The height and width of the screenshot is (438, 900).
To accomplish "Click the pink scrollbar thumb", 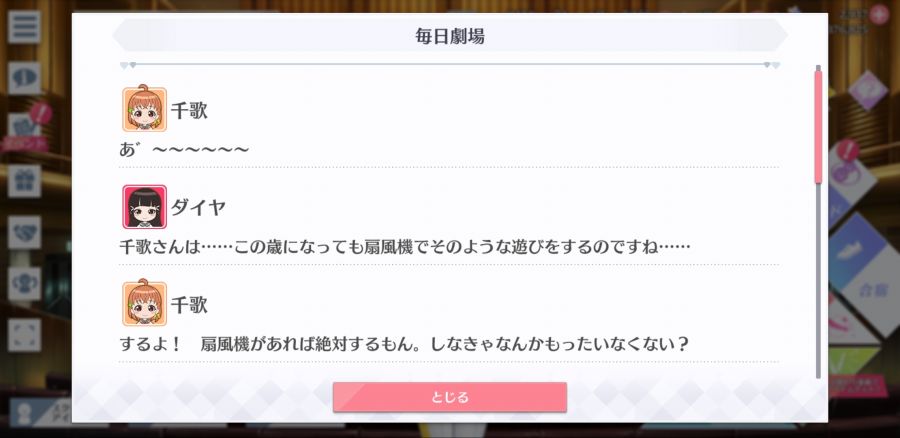I will tap(818, 126).
